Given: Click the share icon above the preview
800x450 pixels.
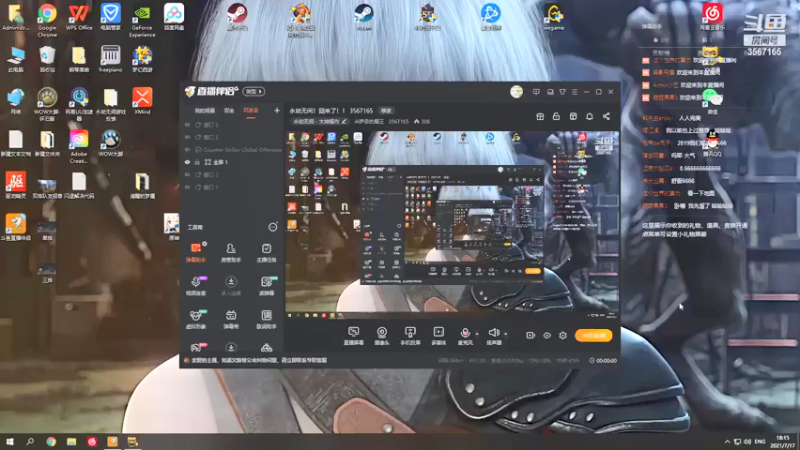Looking at the screenshot, I should pyautogui.click(x=606, y=116).
